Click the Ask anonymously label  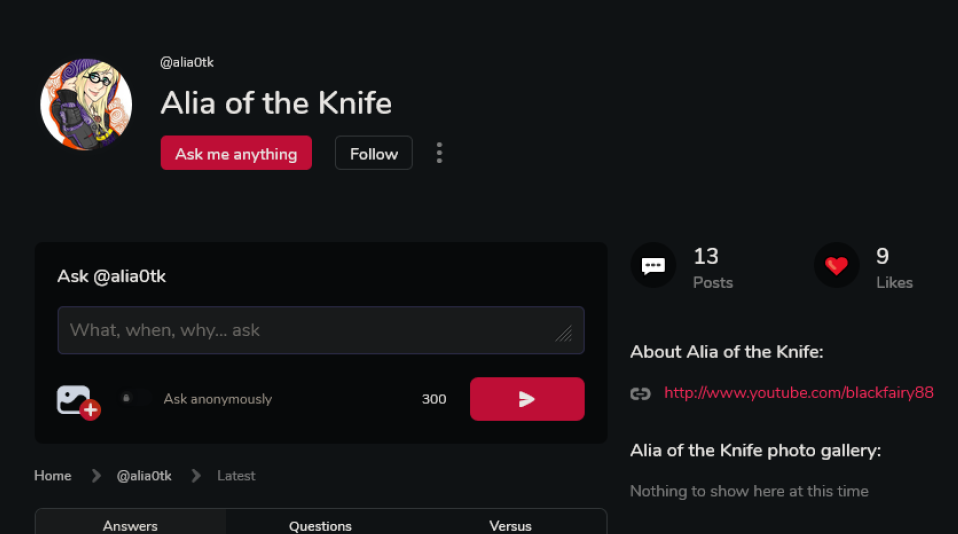(x=218, y=399)
